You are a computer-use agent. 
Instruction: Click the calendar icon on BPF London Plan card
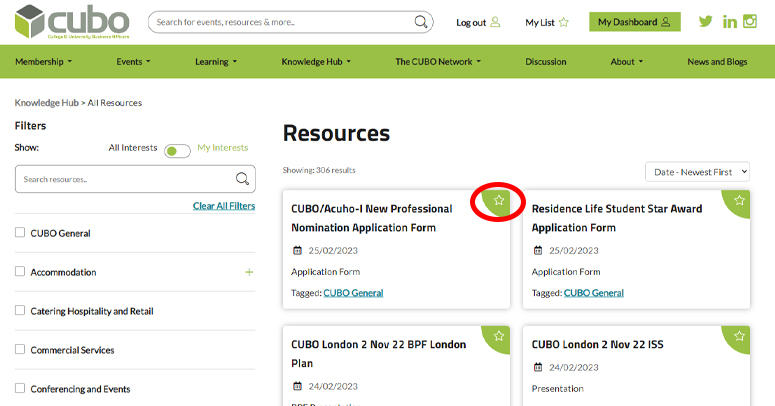pyautogui.click(x=297, y=386)
